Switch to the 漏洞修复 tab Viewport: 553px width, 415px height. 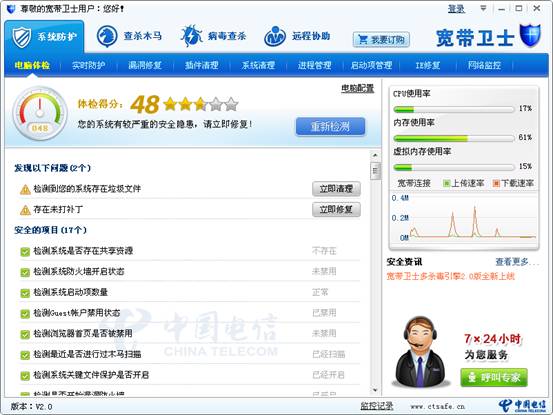click(x=145, y=65)
